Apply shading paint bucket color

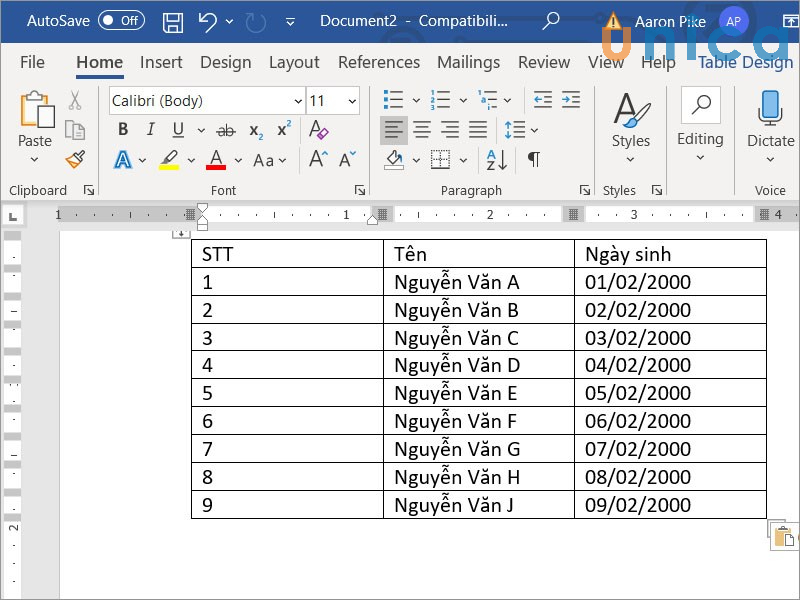click(394, 160)
